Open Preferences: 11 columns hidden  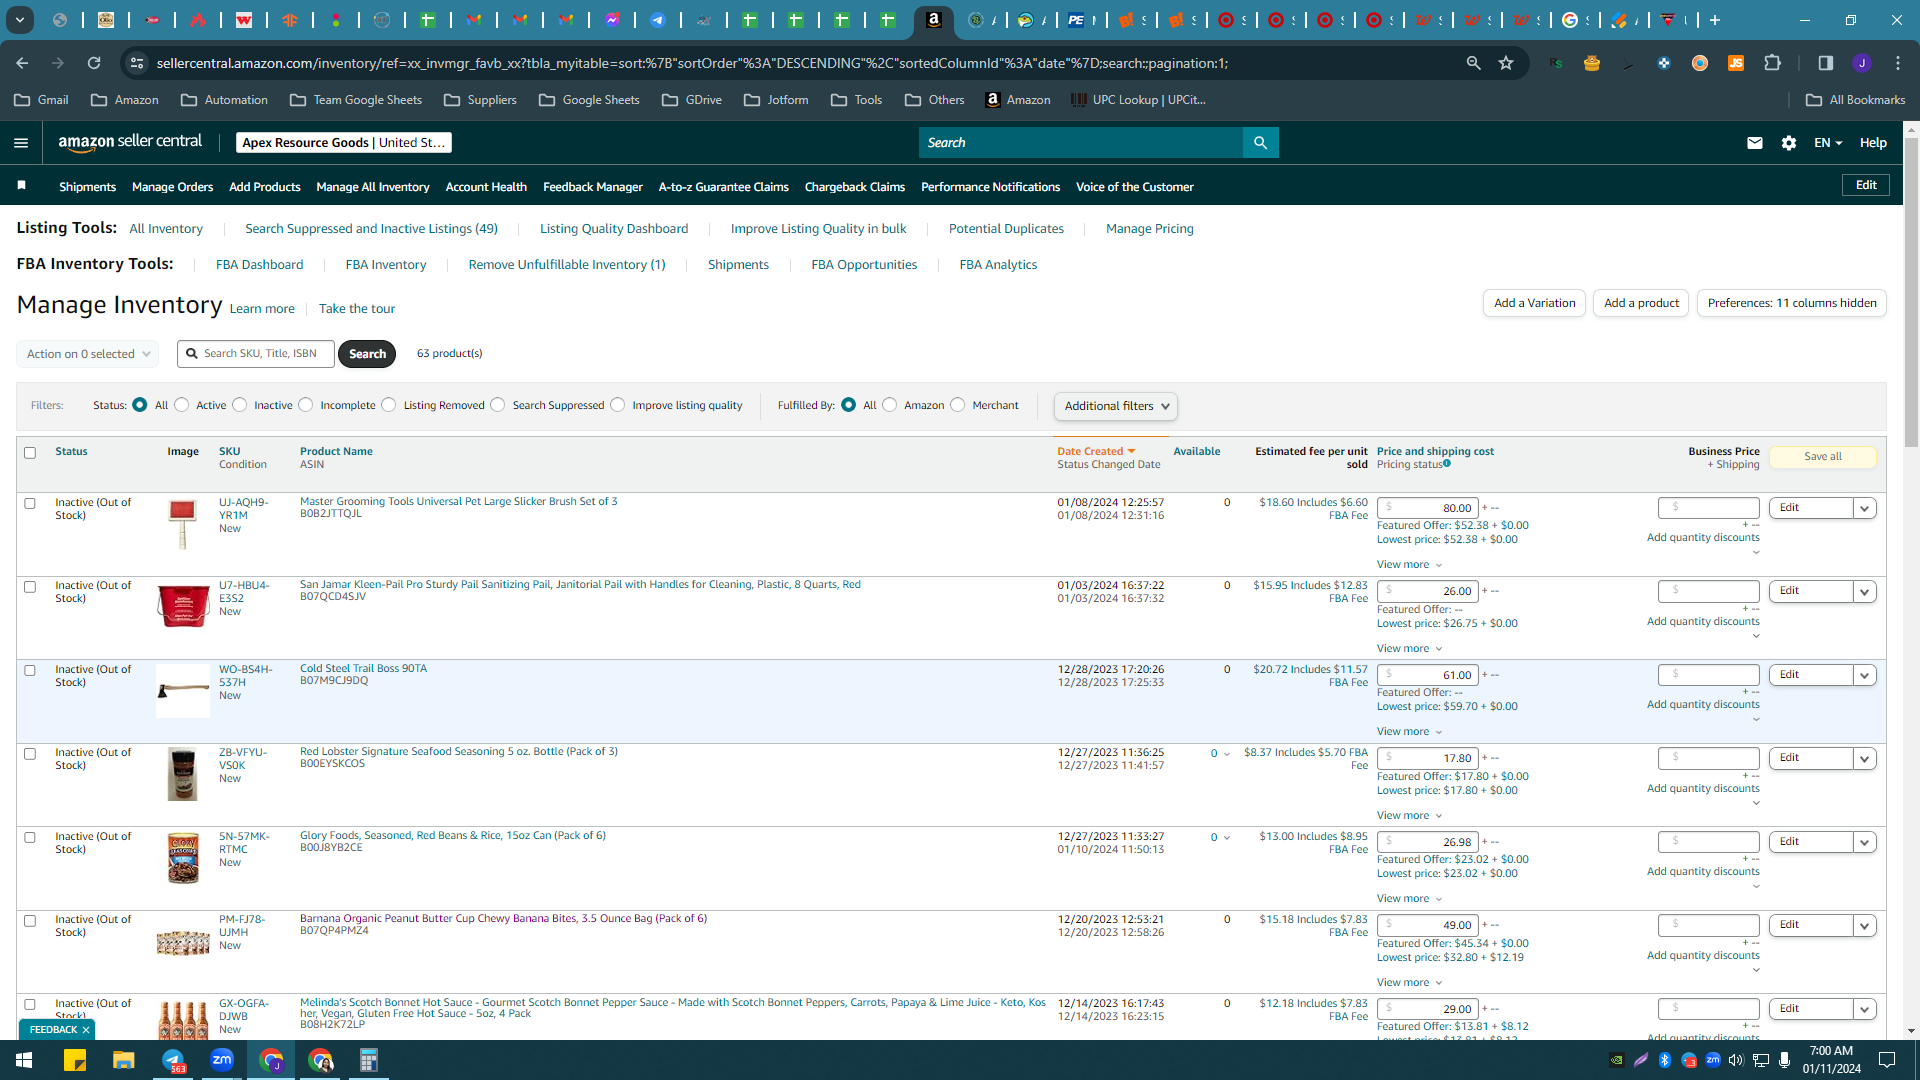tap(1791, 303)
